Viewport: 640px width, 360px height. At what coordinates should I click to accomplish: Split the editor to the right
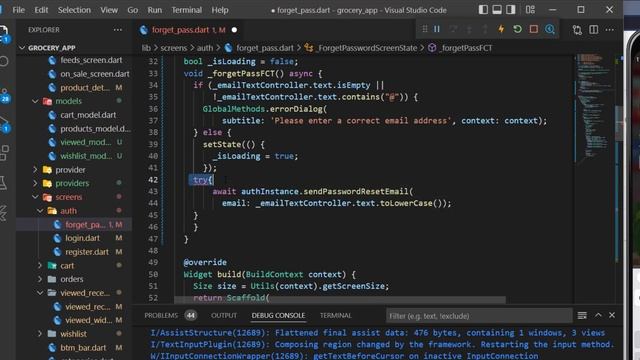pyautogui.click(x=593, y=30)
